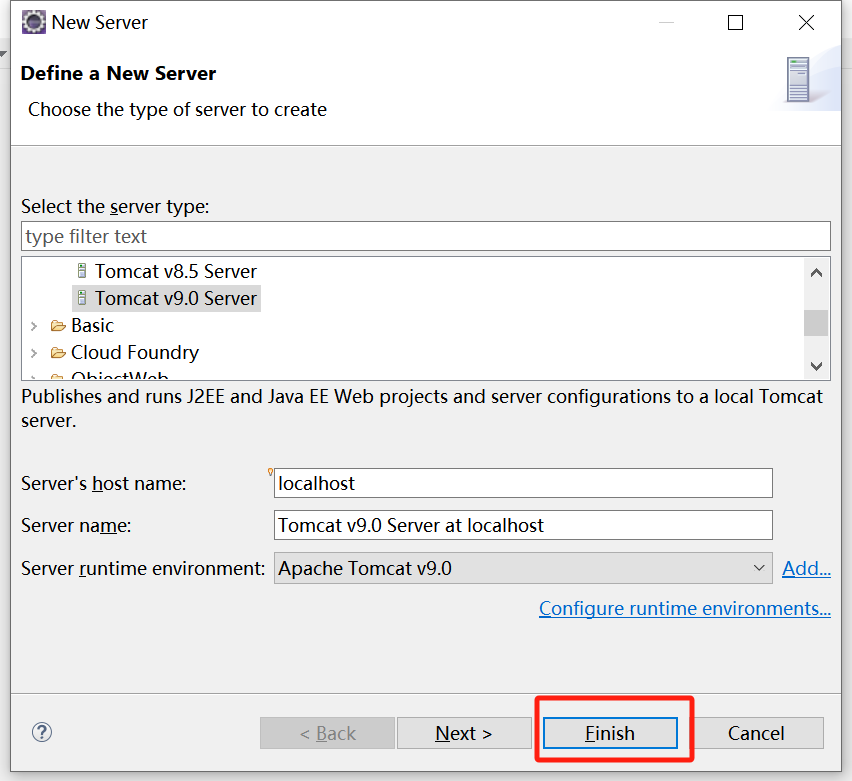Close the New Server dialog
The width and height of the screenshot is (852, 781).
click(x=806, y=22)
